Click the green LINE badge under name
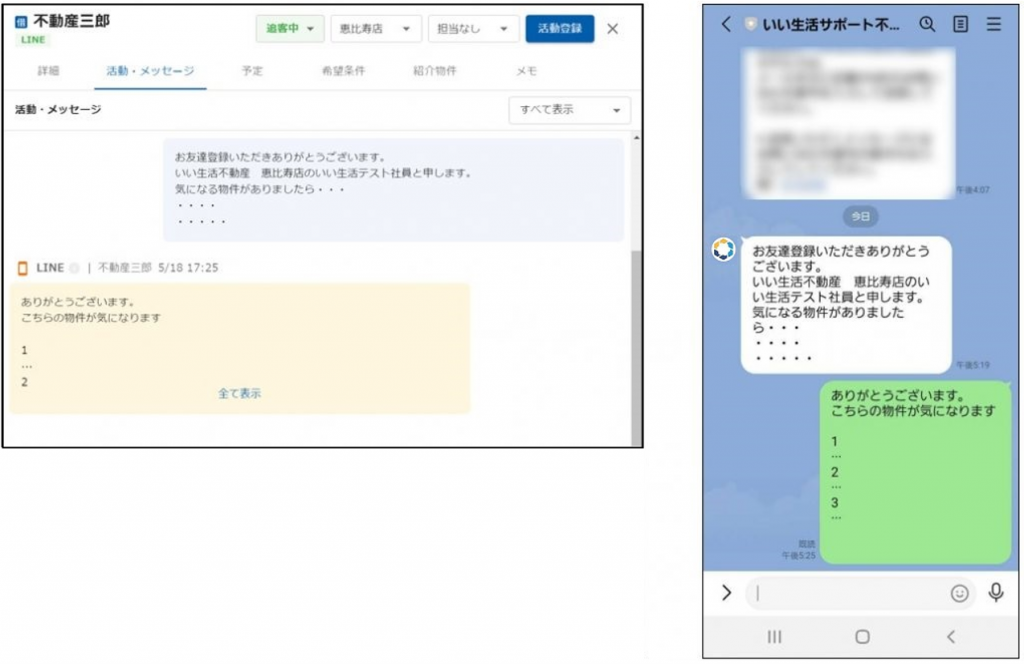Image resolution: width=1024 pixels, height=664 pixels. [x=33, y=40]
